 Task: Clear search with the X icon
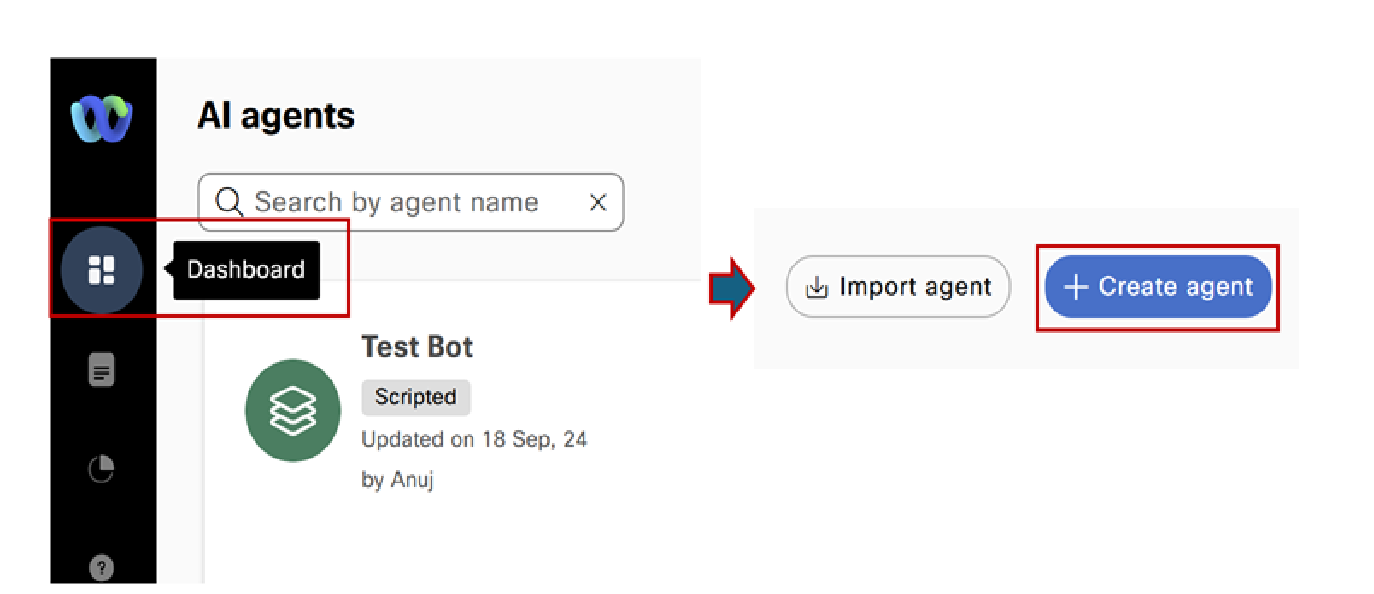click(x=598, y=203)
